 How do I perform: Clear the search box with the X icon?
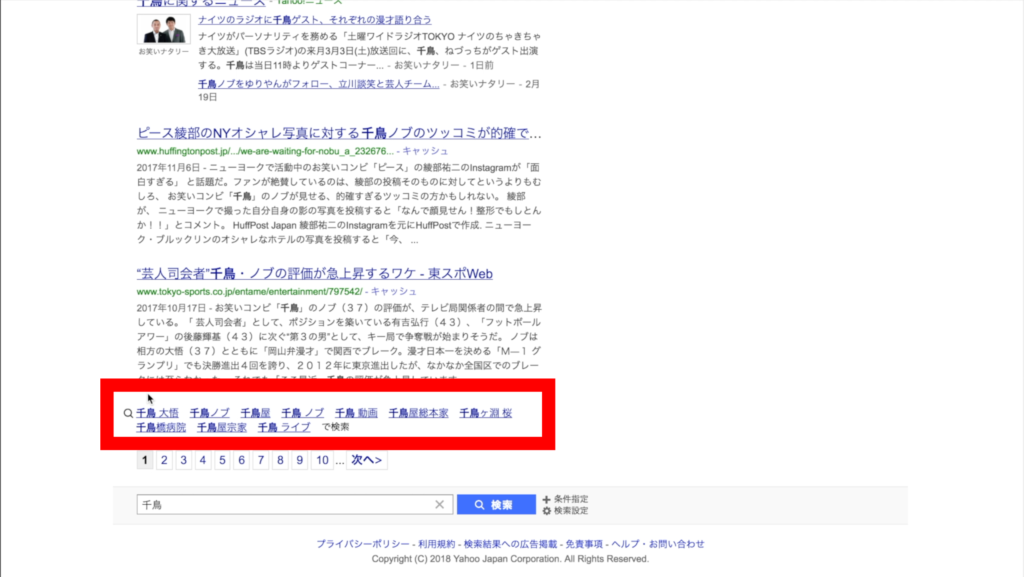pyautogui.click(x=440, y=505)
